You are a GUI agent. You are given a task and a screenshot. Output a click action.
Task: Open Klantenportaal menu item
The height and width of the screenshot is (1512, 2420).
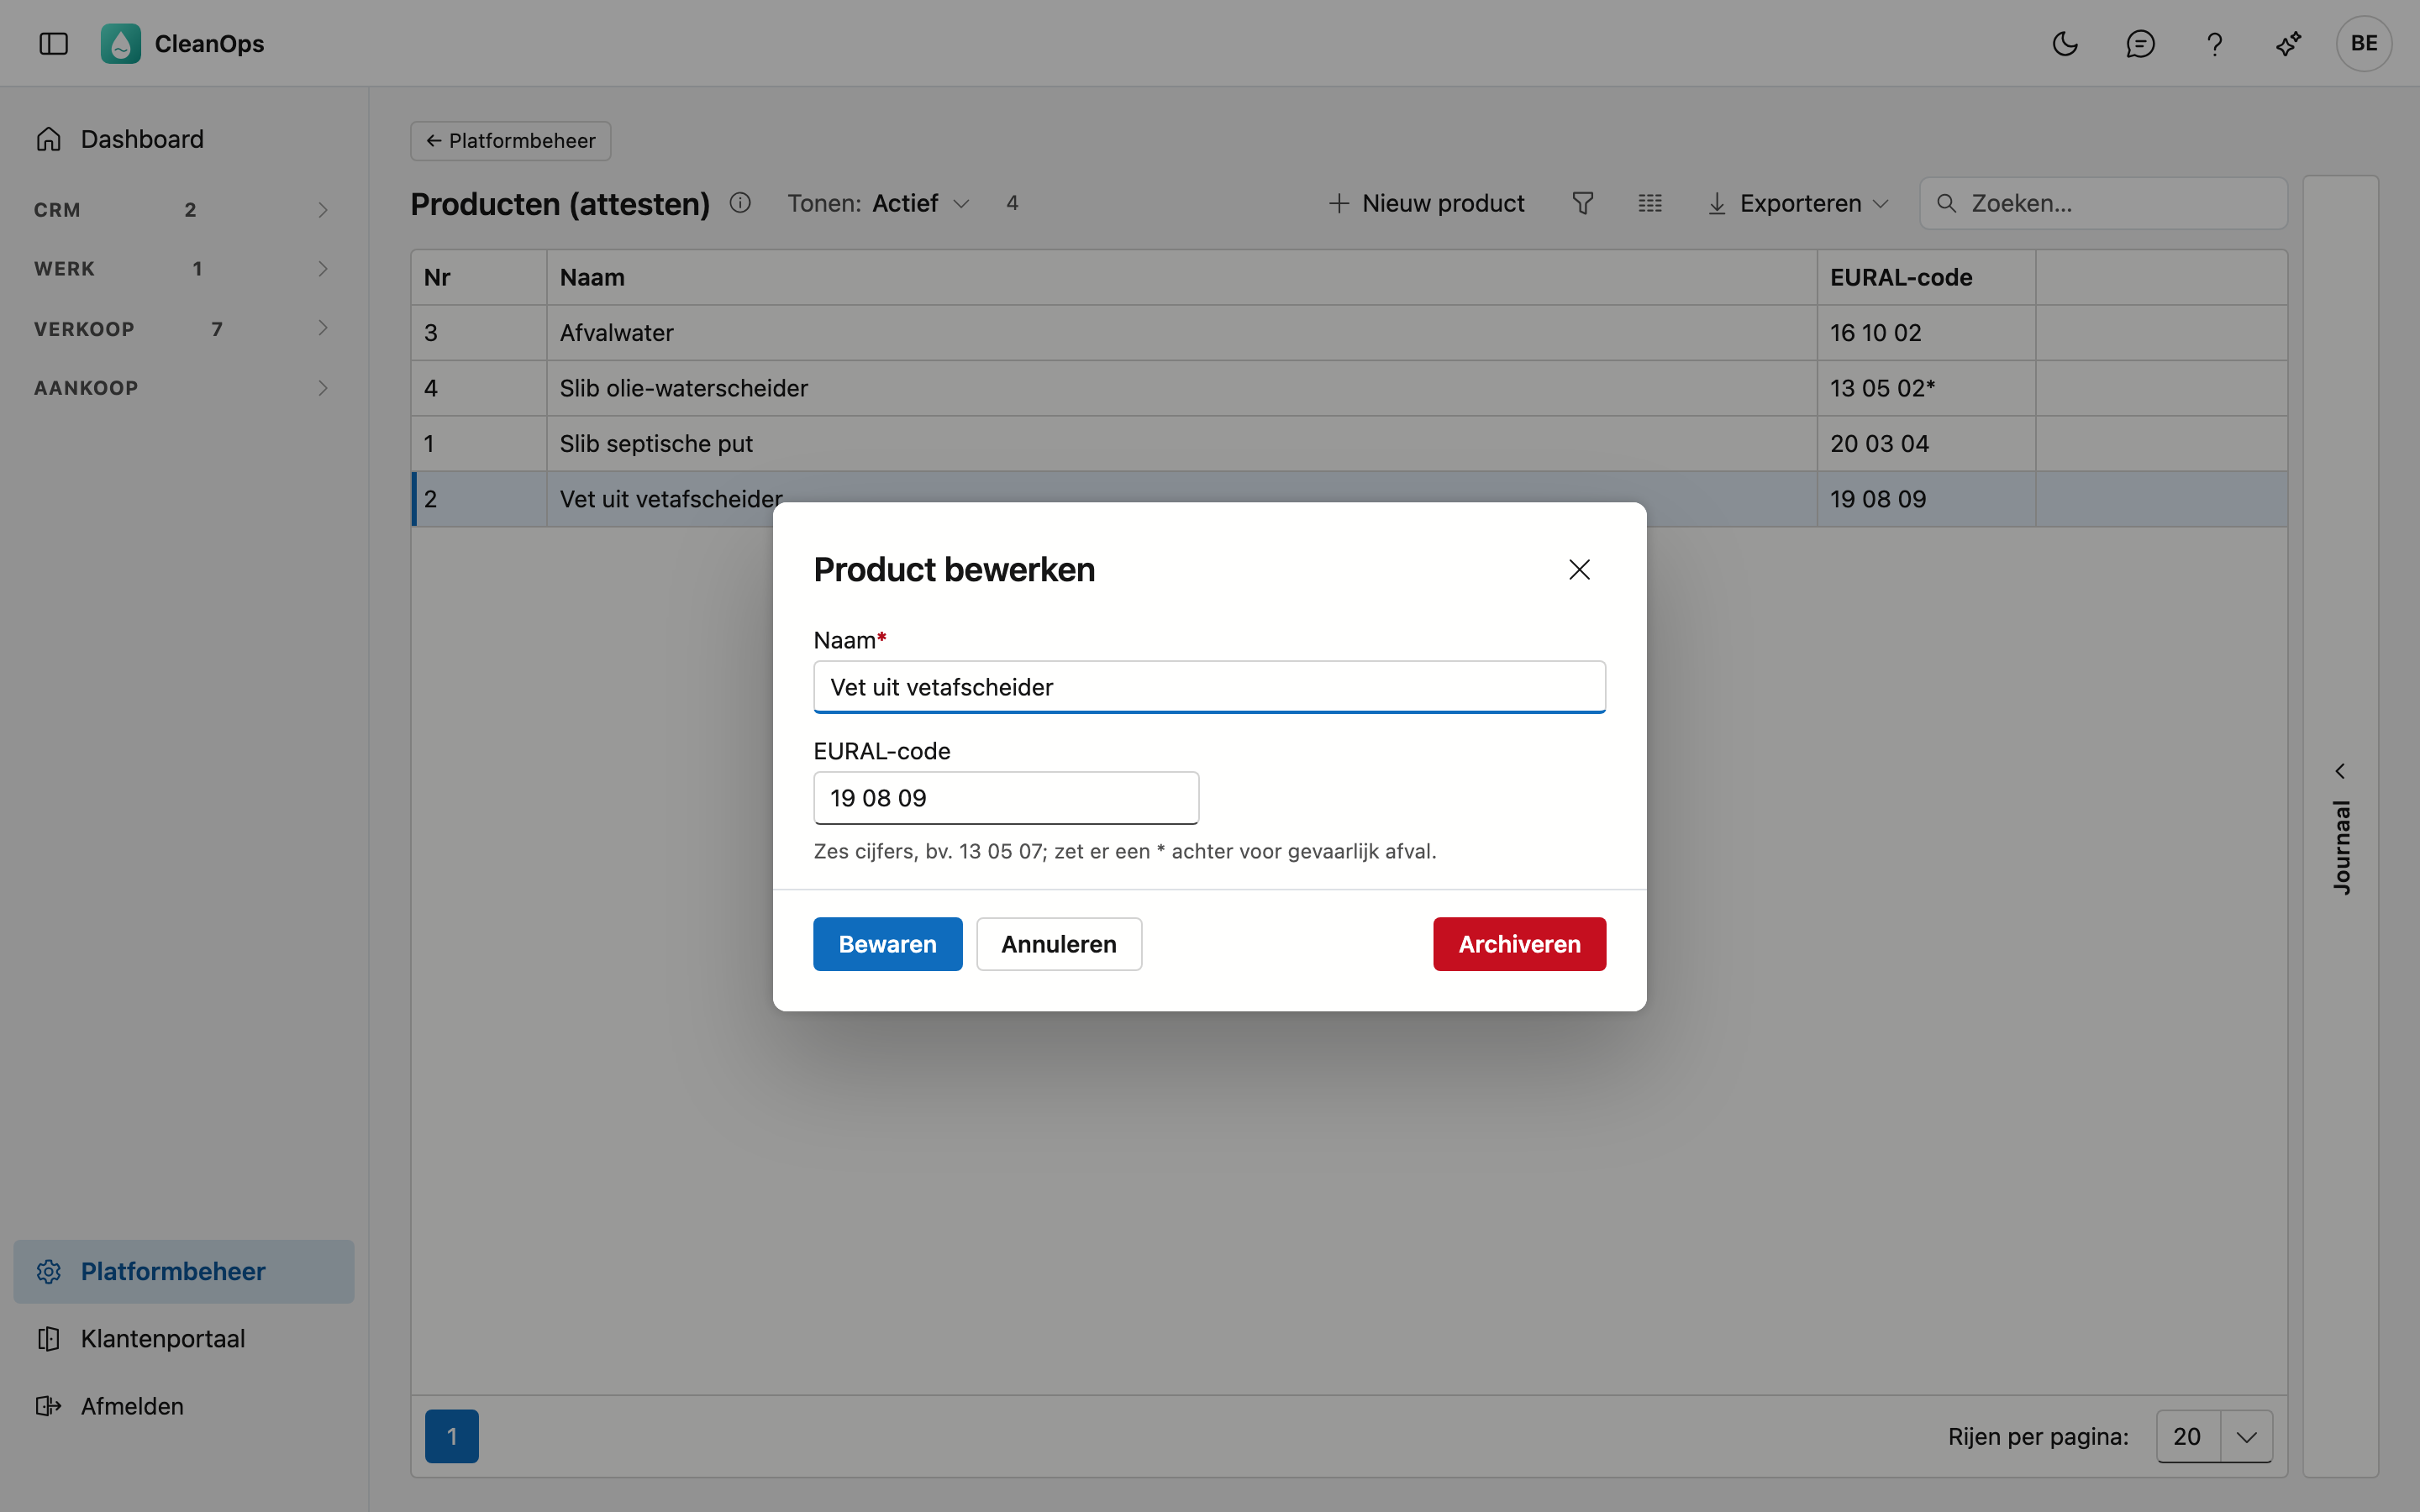coord(184,1338)
